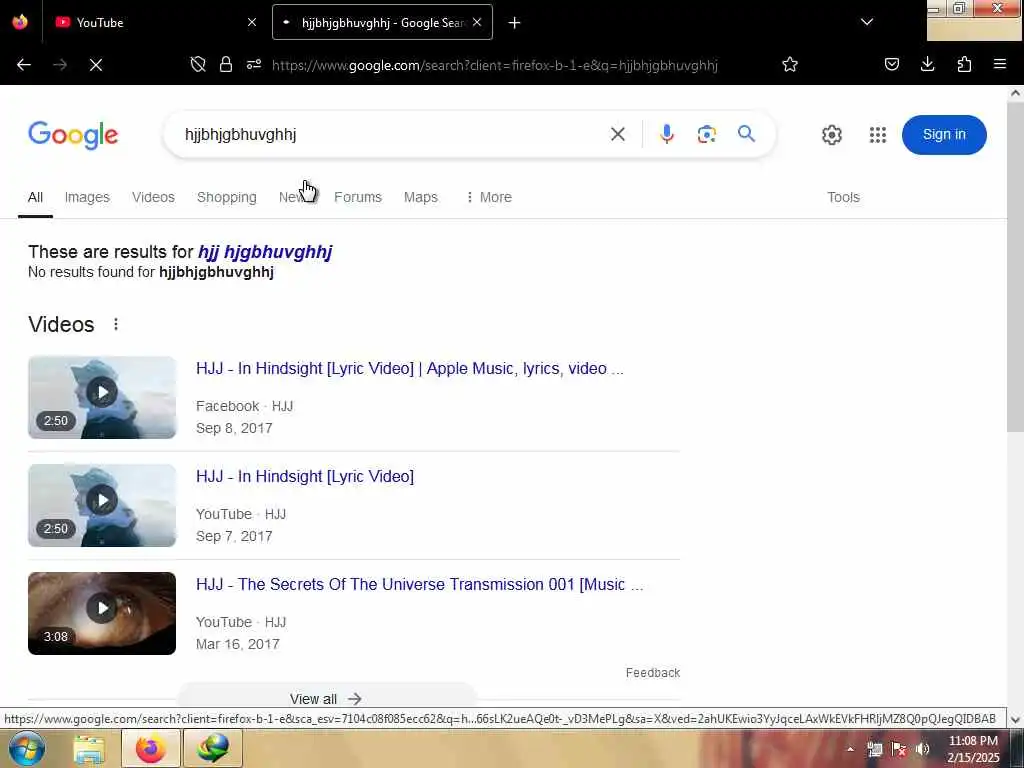The height and width of the screenshot is (768, 1024).
Task: Clear the search query
Action: (618, 135)
